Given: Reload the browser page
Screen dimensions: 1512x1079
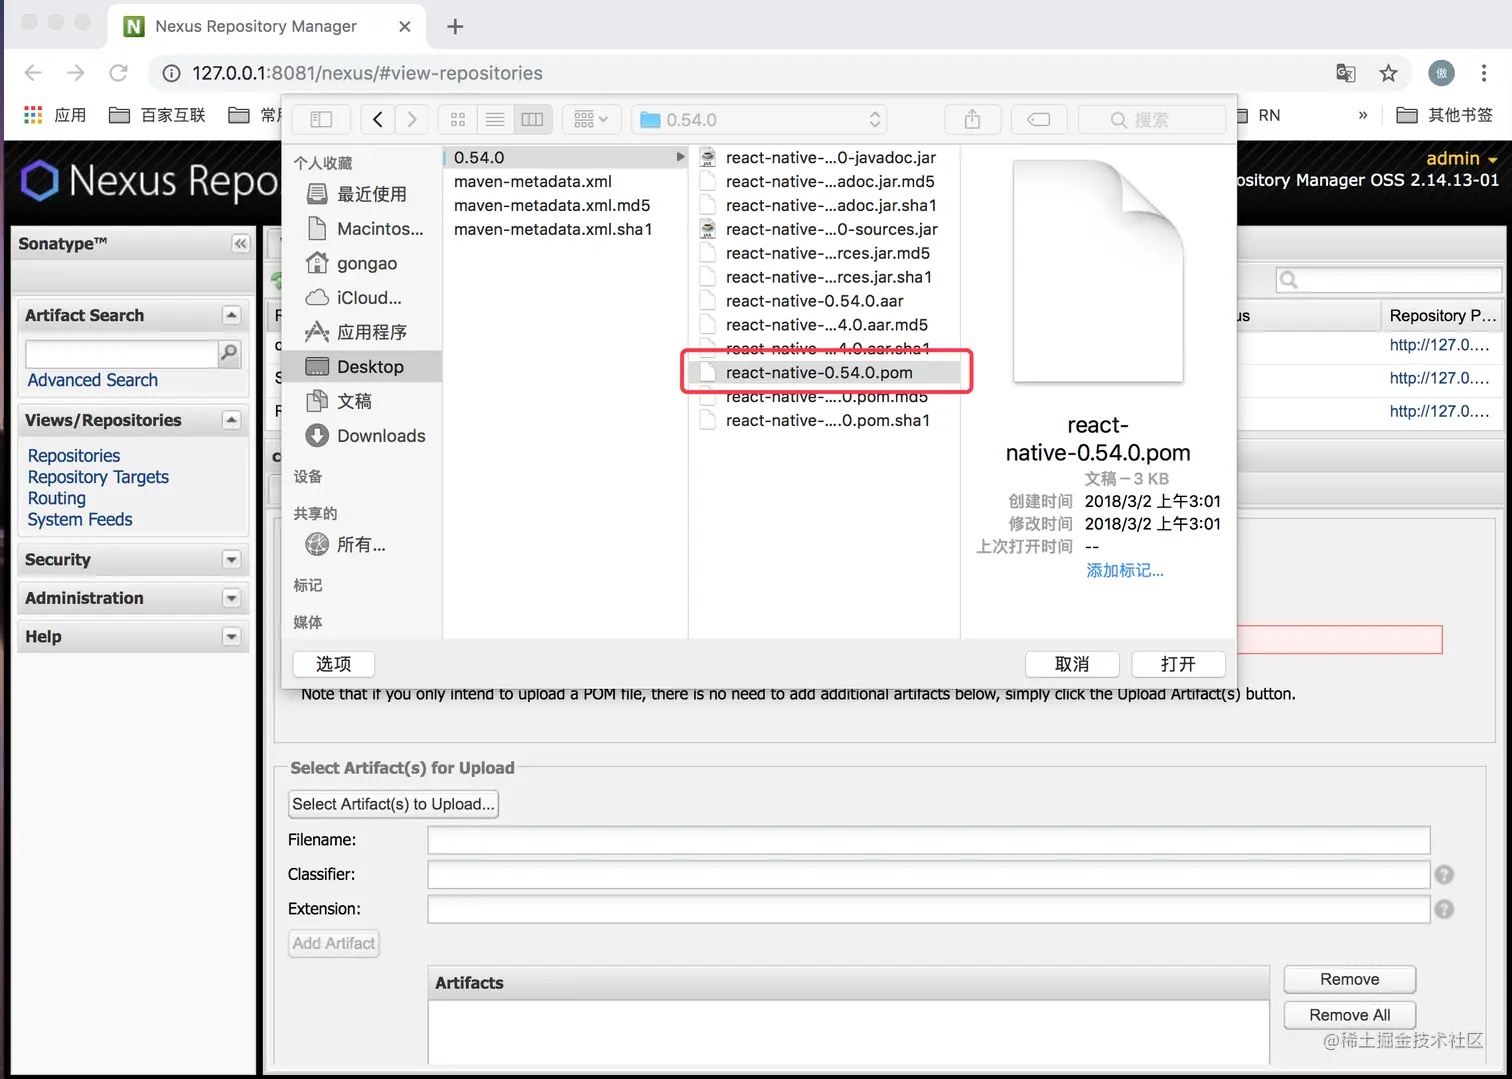Looking at the screenshot, I should coord(118,73).
